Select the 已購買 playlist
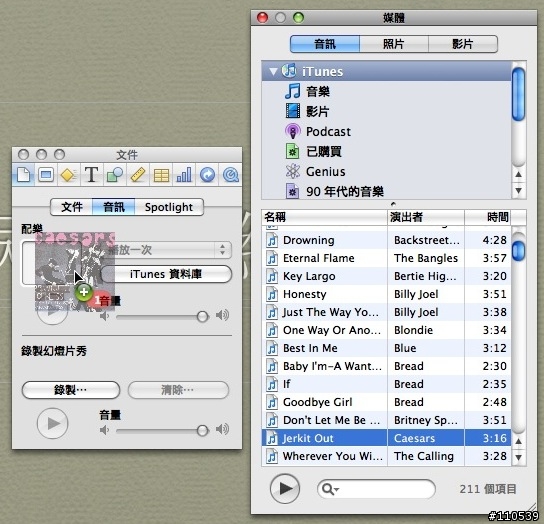 click(x=386, y=152)
